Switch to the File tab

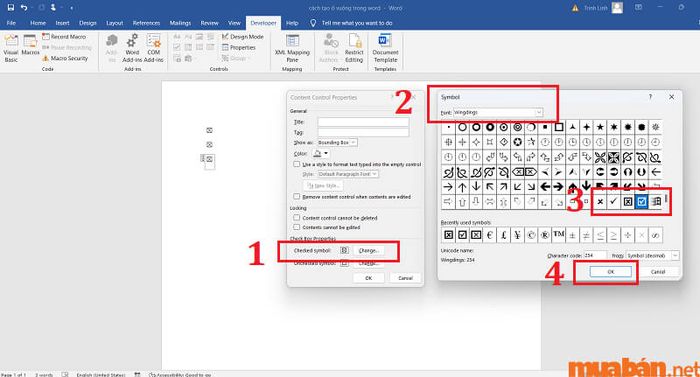coord(11,23)
